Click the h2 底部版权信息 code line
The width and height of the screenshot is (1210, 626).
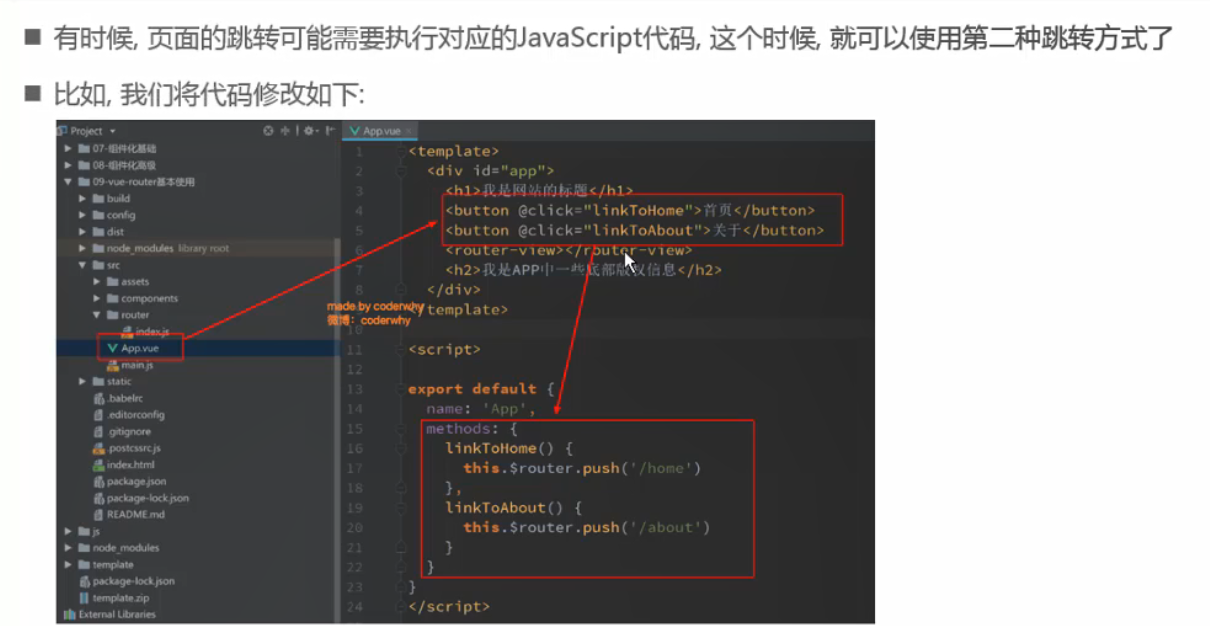(x=583, y=270)
